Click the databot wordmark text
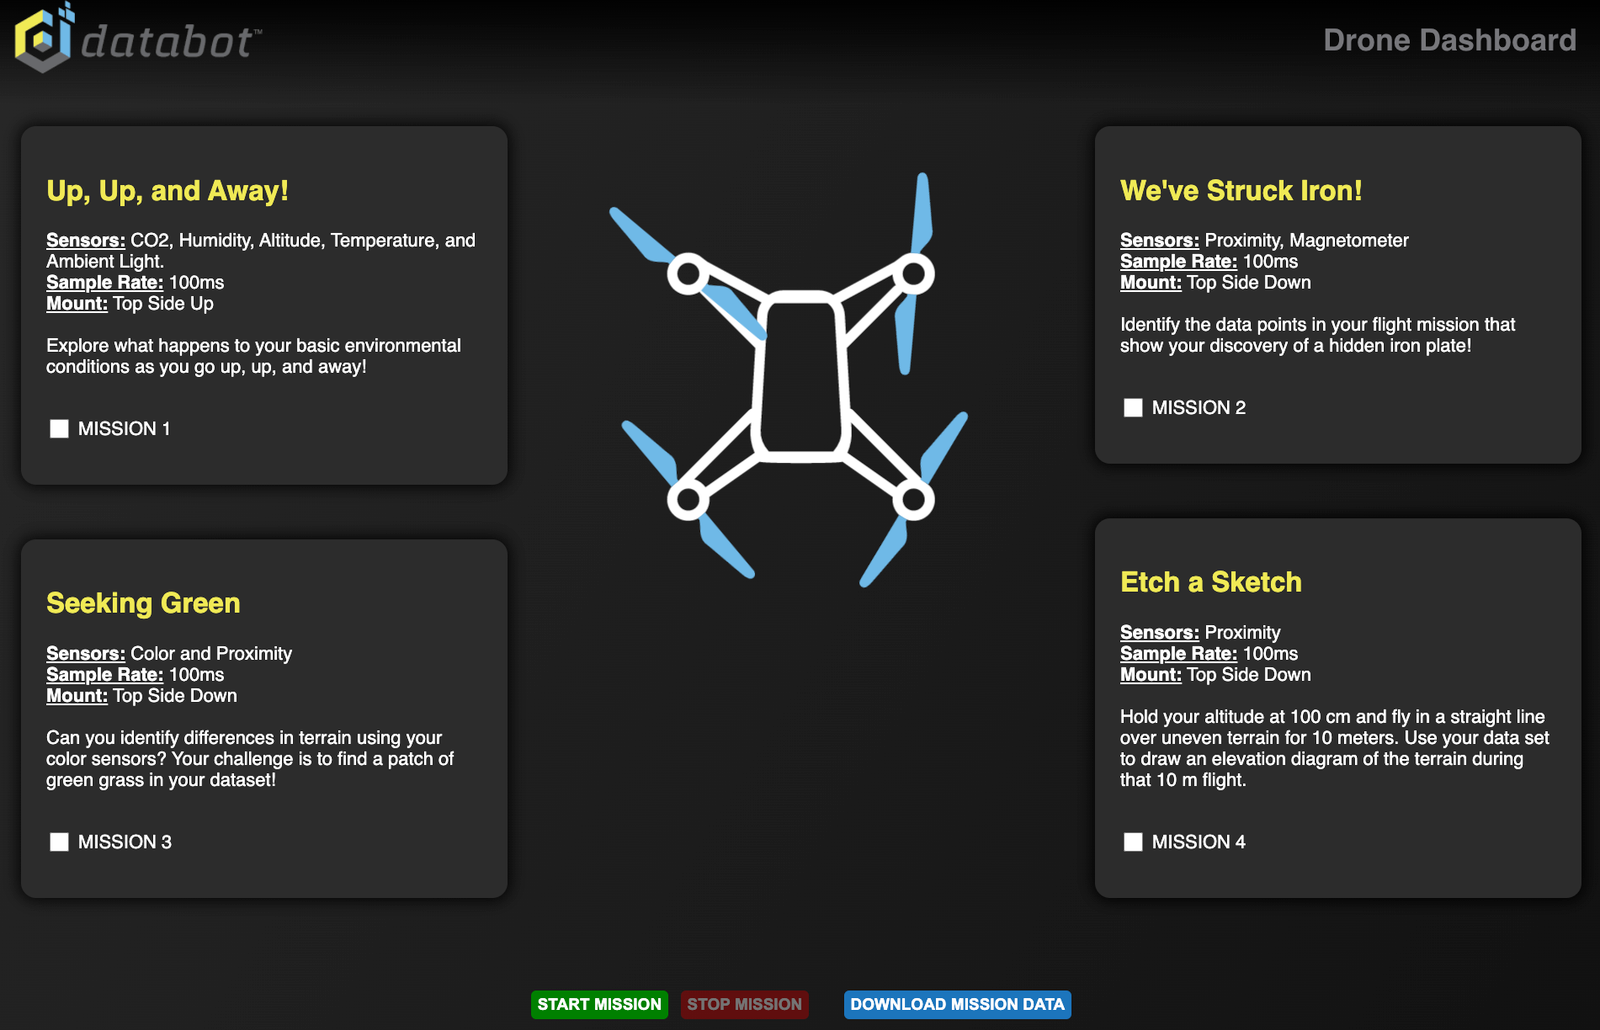Screen dimensions: 1600x1030 coord(168,42)
